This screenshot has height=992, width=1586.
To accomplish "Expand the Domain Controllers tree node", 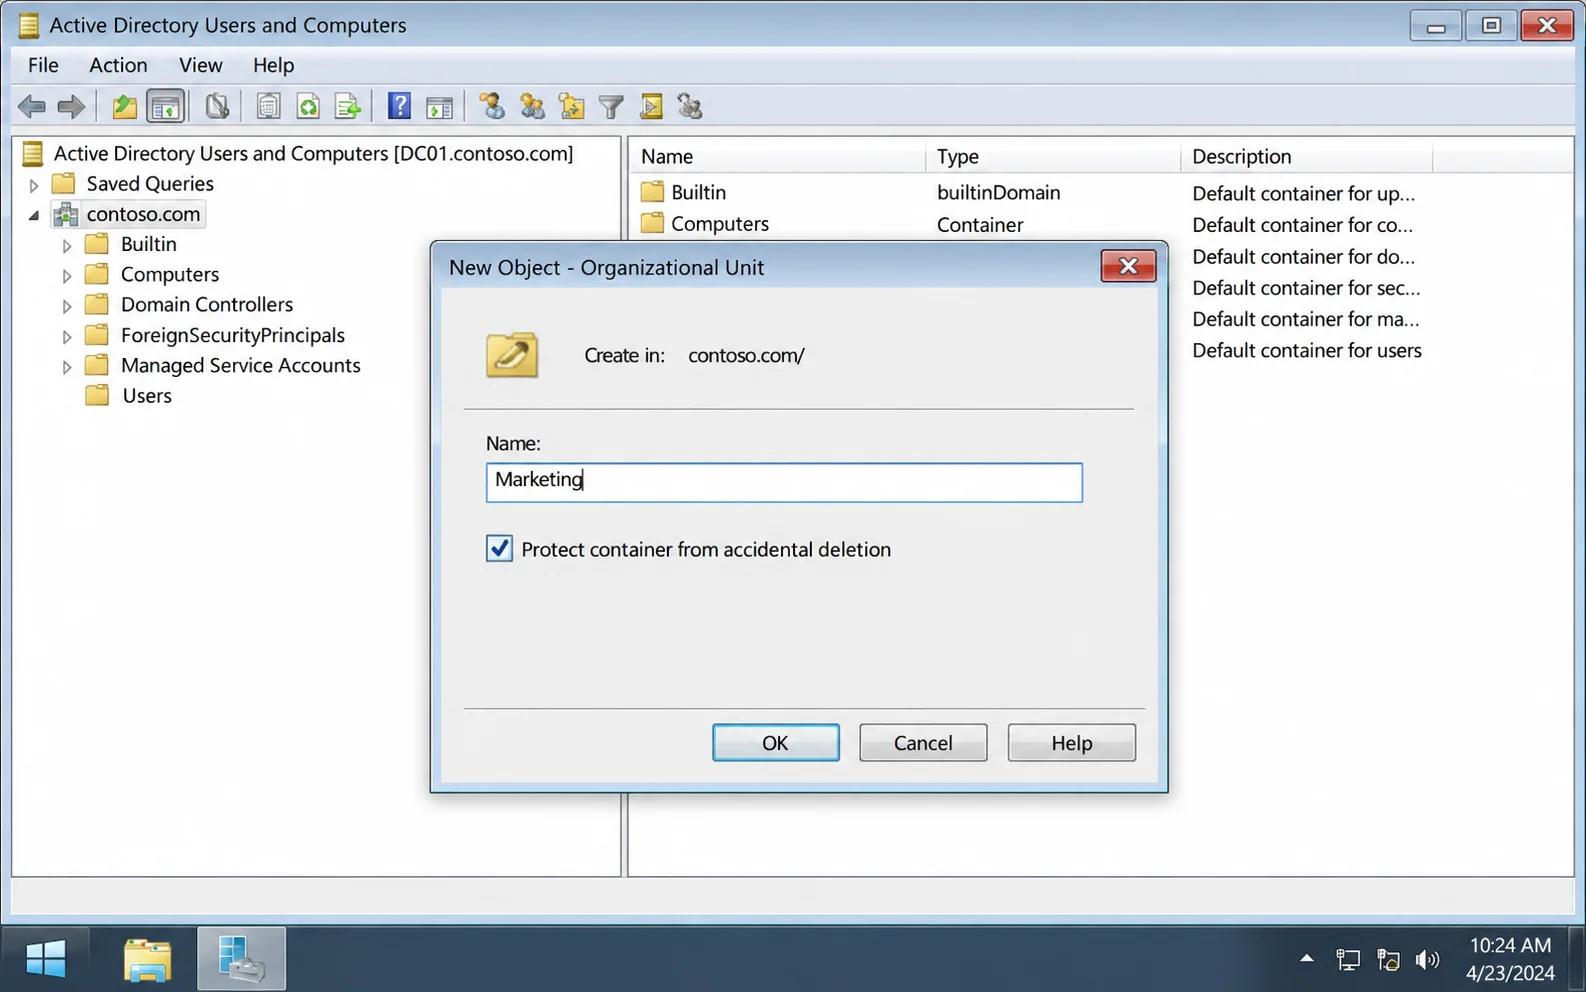I will pyautogui.click(x=67, y=306).
